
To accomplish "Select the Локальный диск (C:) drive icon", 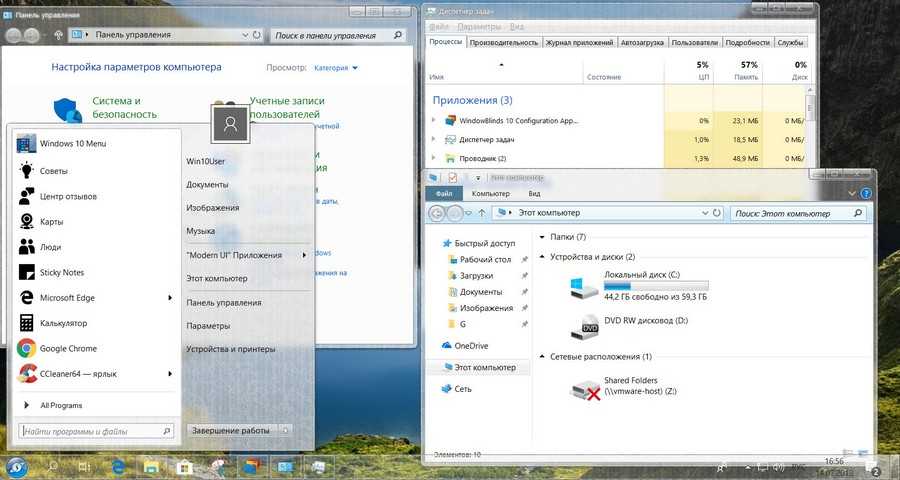I will tap(582, 288).
